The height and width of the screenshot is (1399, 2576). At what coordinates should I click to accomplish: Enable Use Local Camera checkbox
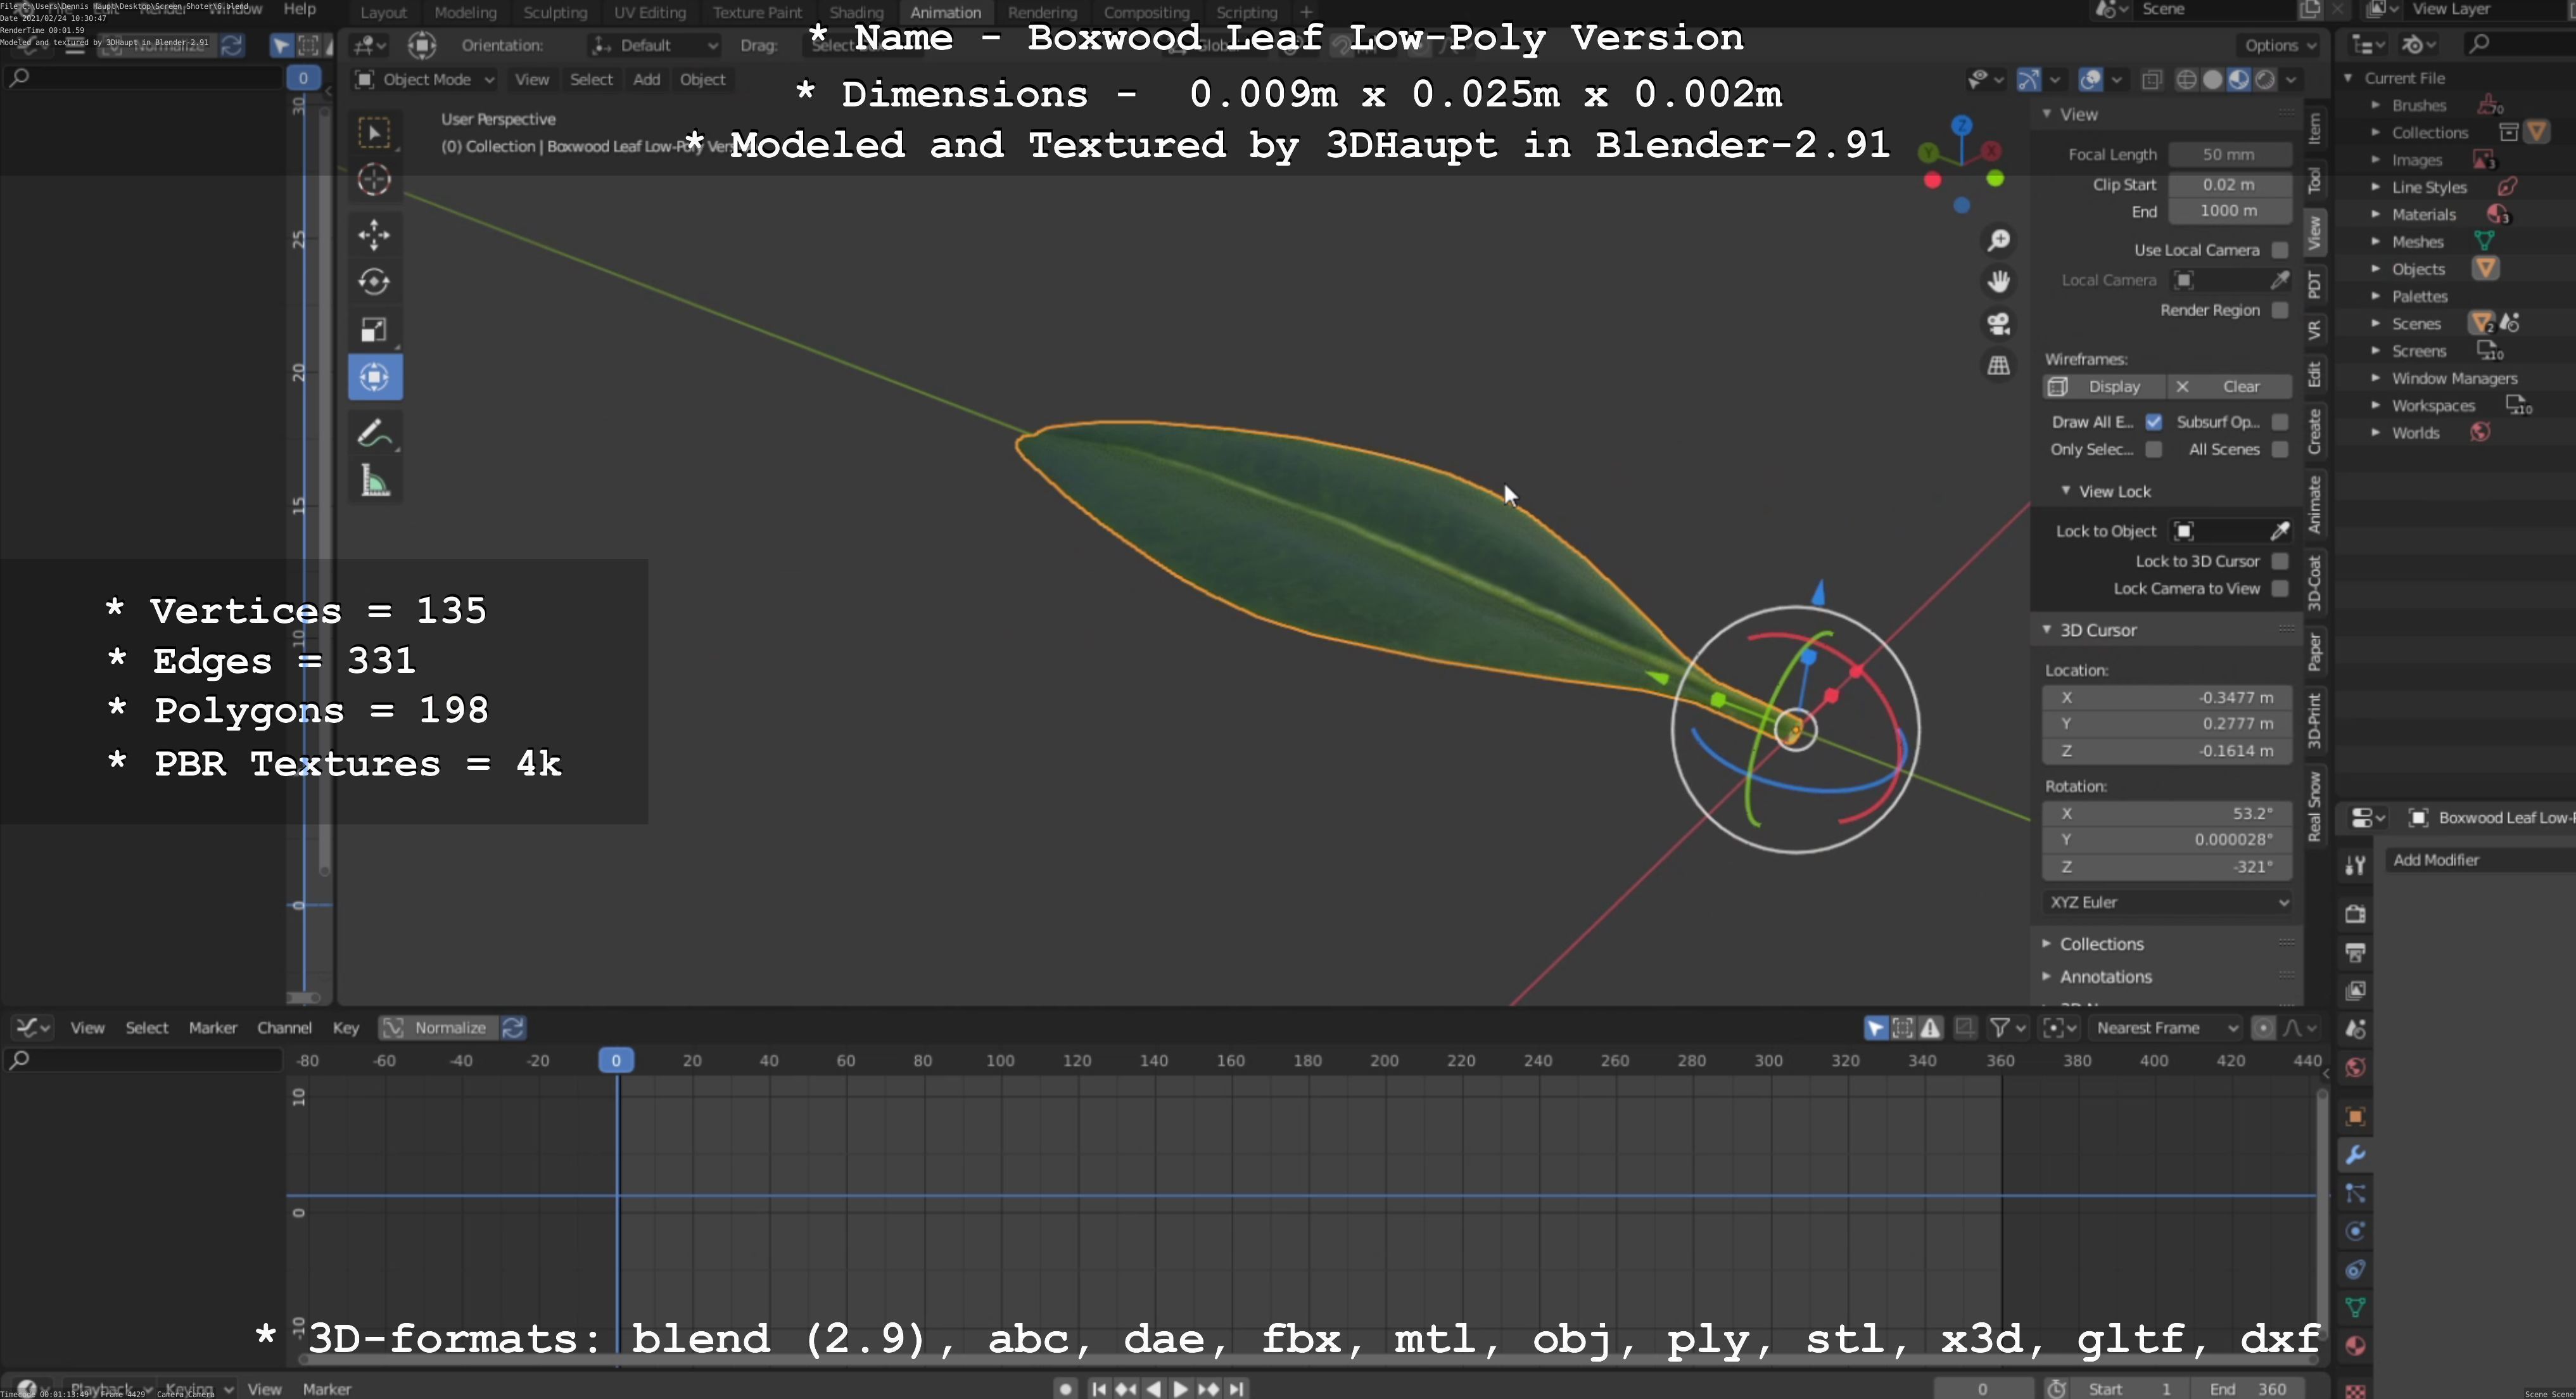(x=2279, y=250)
